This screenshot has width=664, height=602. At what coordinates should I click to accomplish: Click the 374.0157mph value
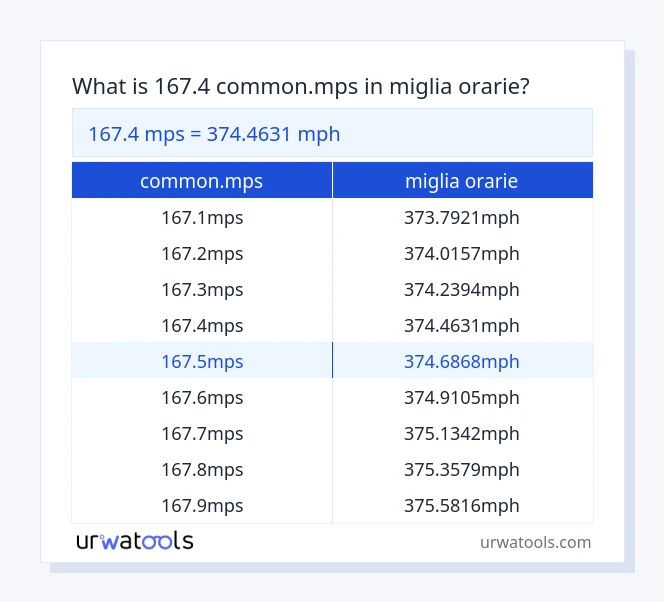462,254
